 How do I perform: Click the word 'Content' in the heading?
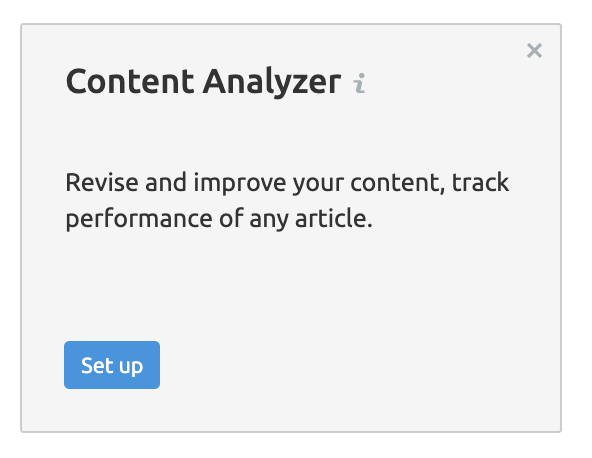click(130, 81)
